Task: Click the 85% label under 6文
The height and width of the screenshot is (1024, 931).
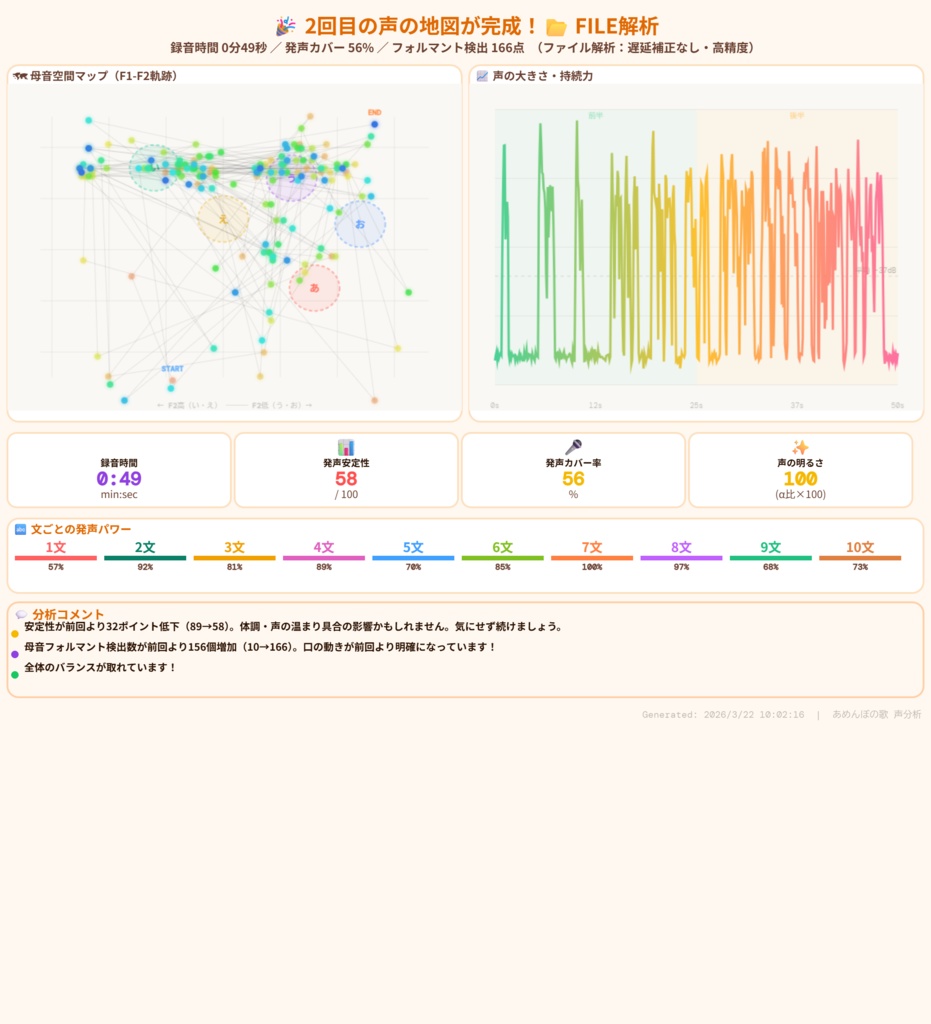Action: click(x=503, y=567)
